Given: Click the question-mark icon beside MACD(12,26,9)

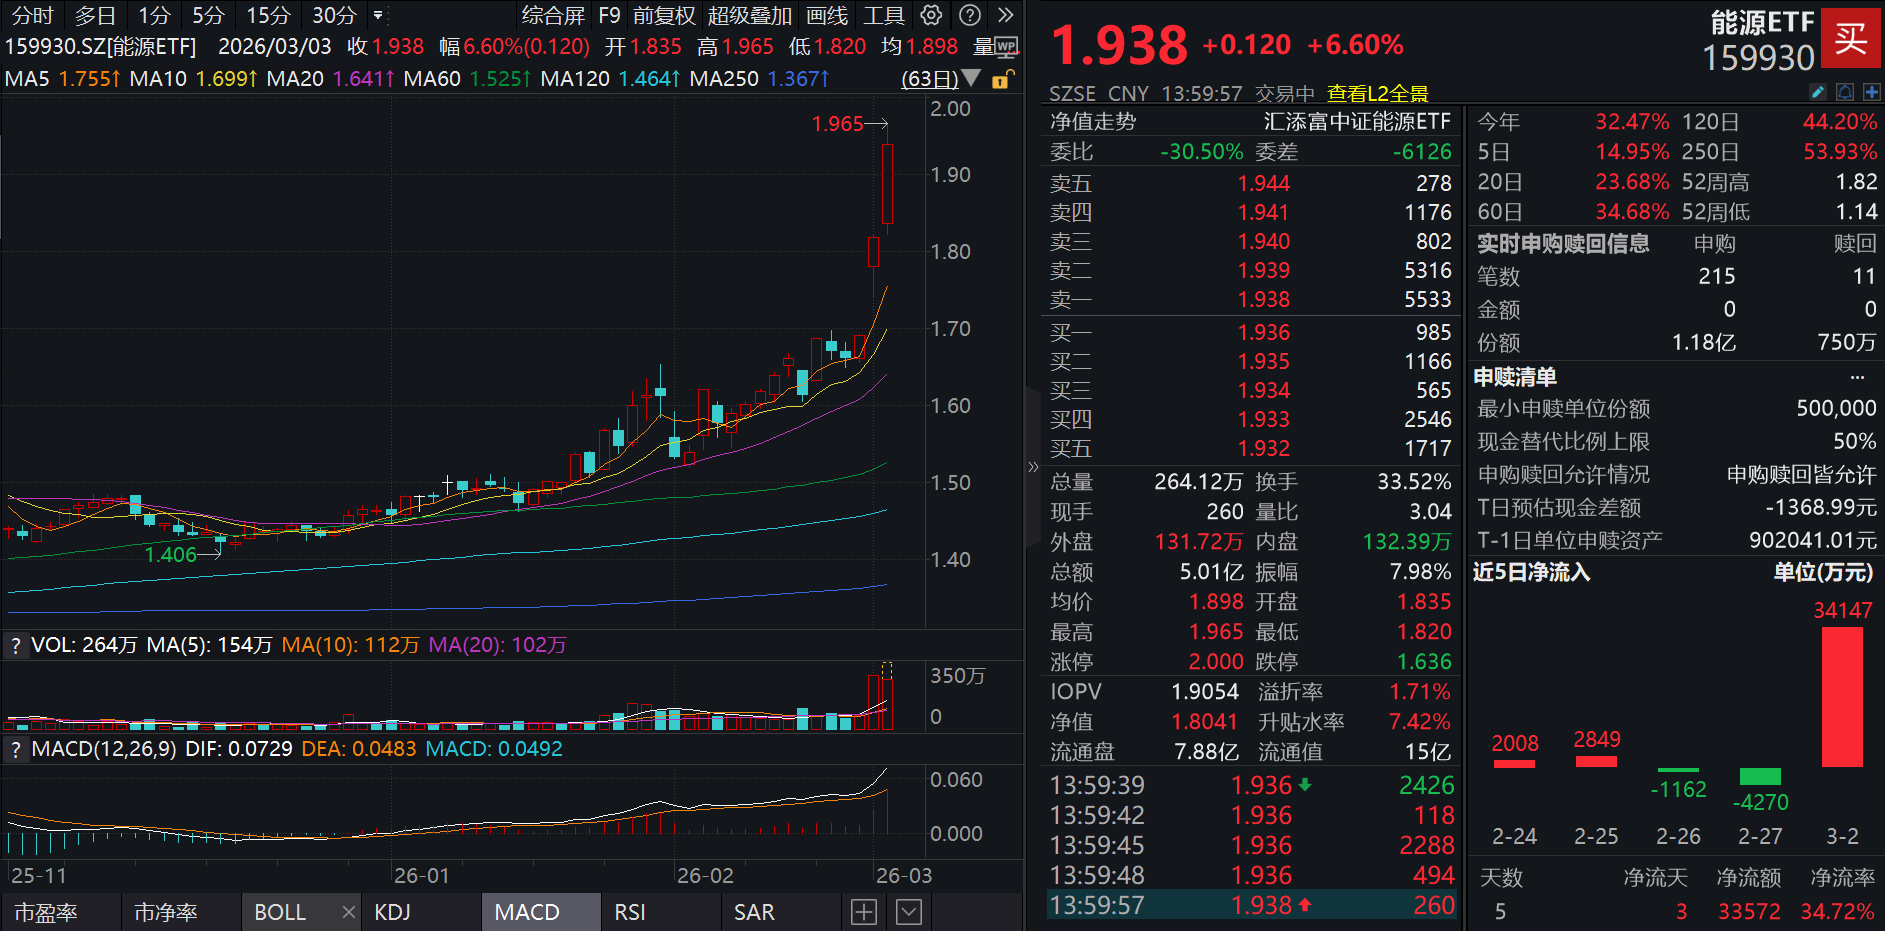Looking at the screenshot, I should 14,748.
